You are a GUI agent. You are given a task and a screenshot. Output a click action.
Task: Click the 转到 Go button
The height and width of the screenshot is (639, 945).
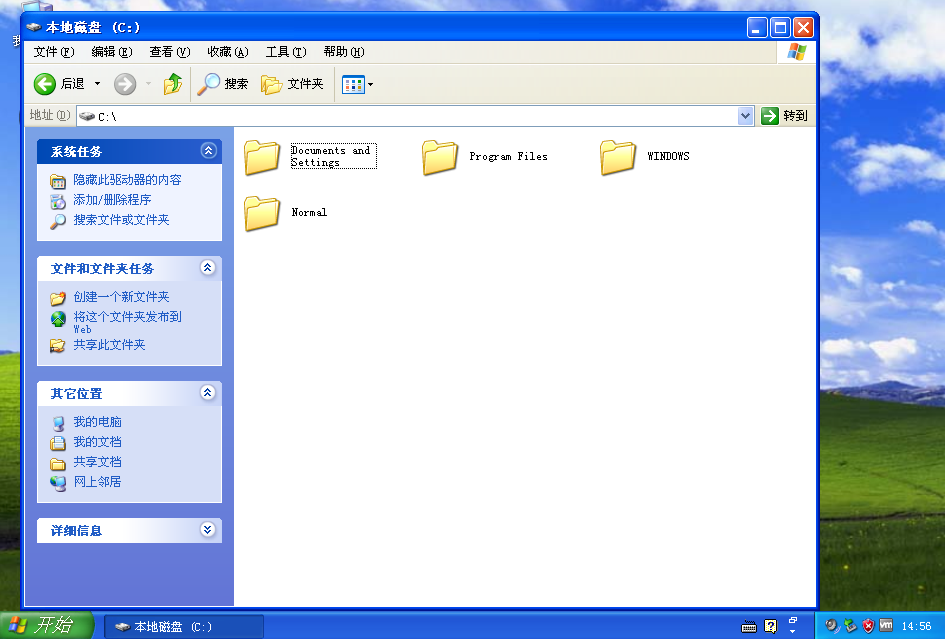(x=784, y=116)
